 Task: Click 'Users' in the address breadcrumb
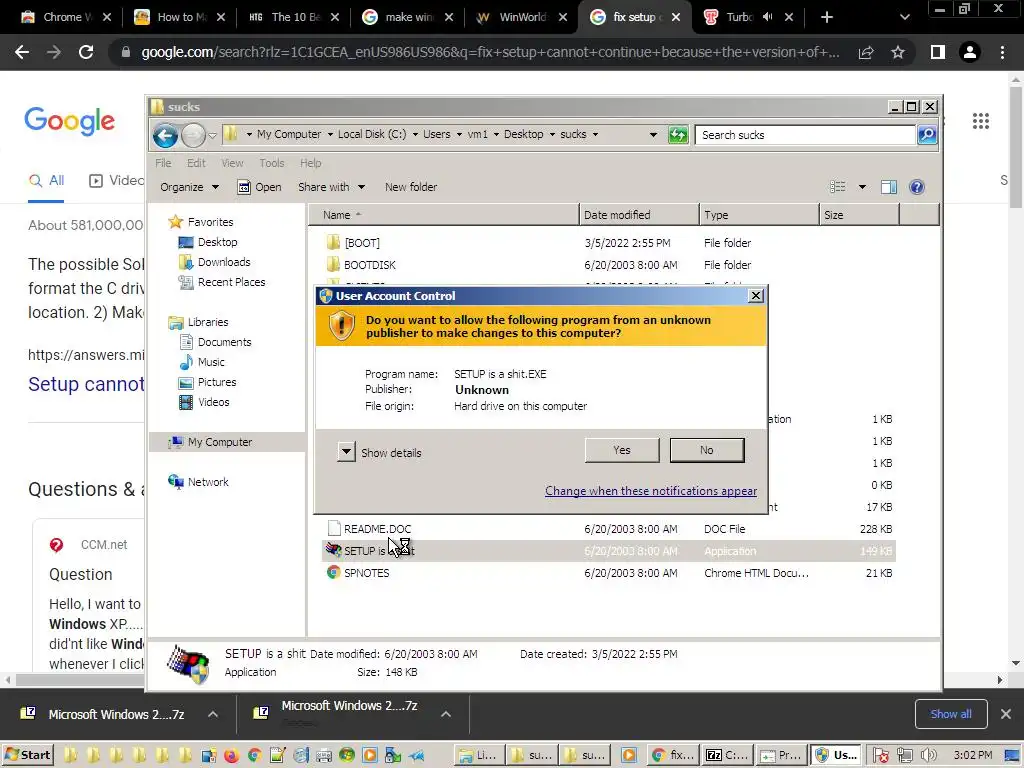coord(436,134)
